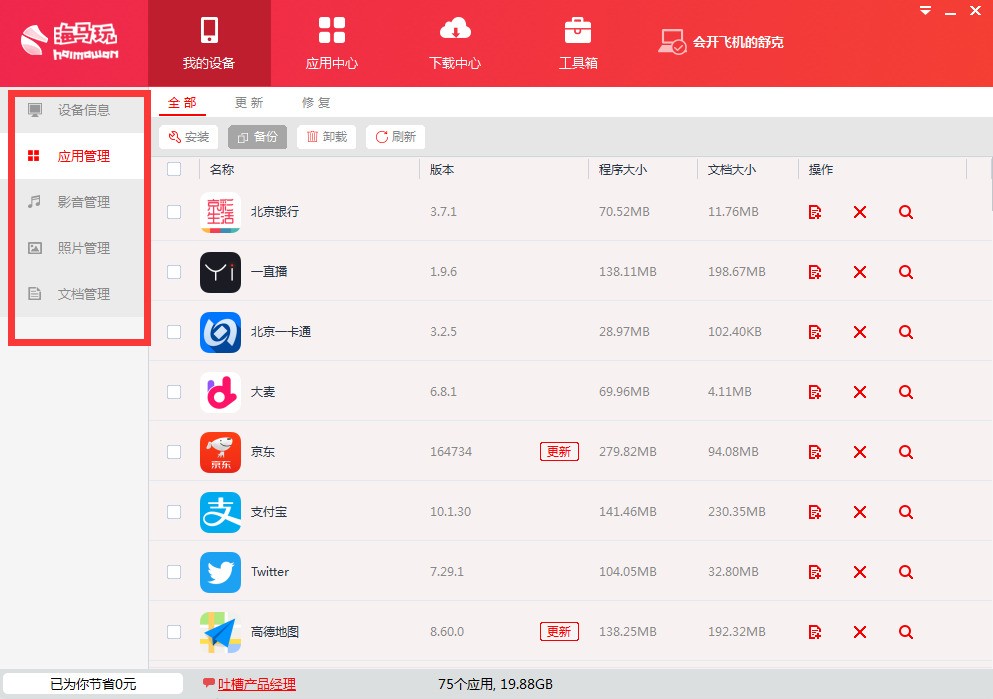Open the 工具箱 toolbox
Screen dimensions: 993x699
point(578,43)
